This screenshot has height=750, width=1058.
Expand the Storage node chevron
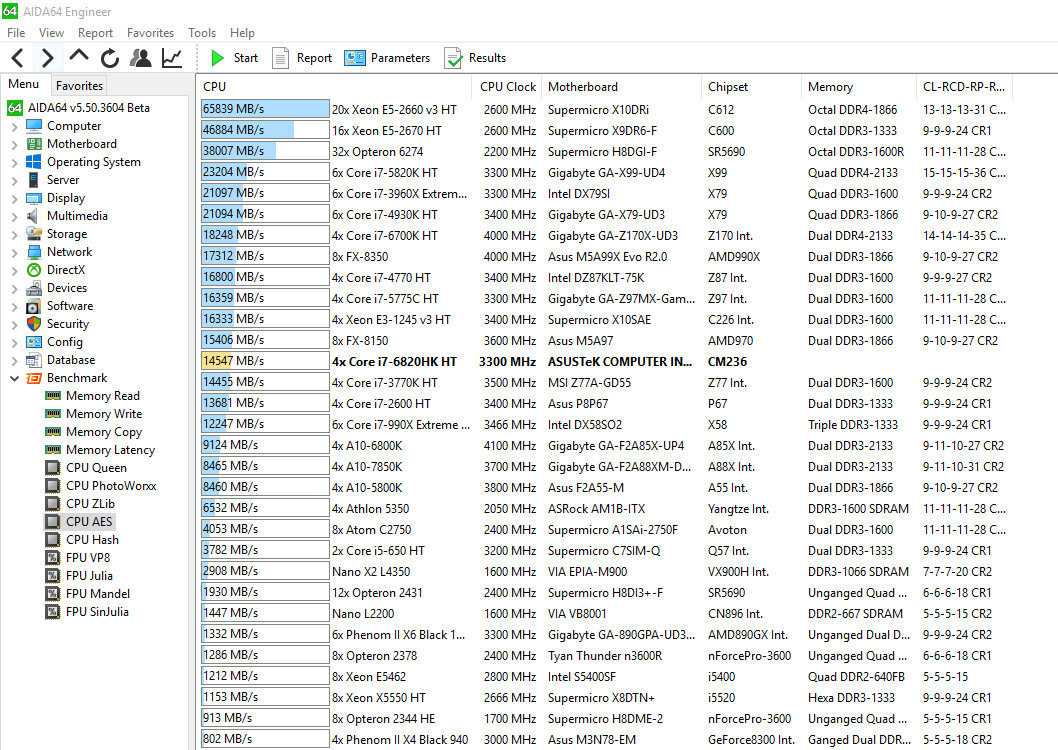pos(15,234)
